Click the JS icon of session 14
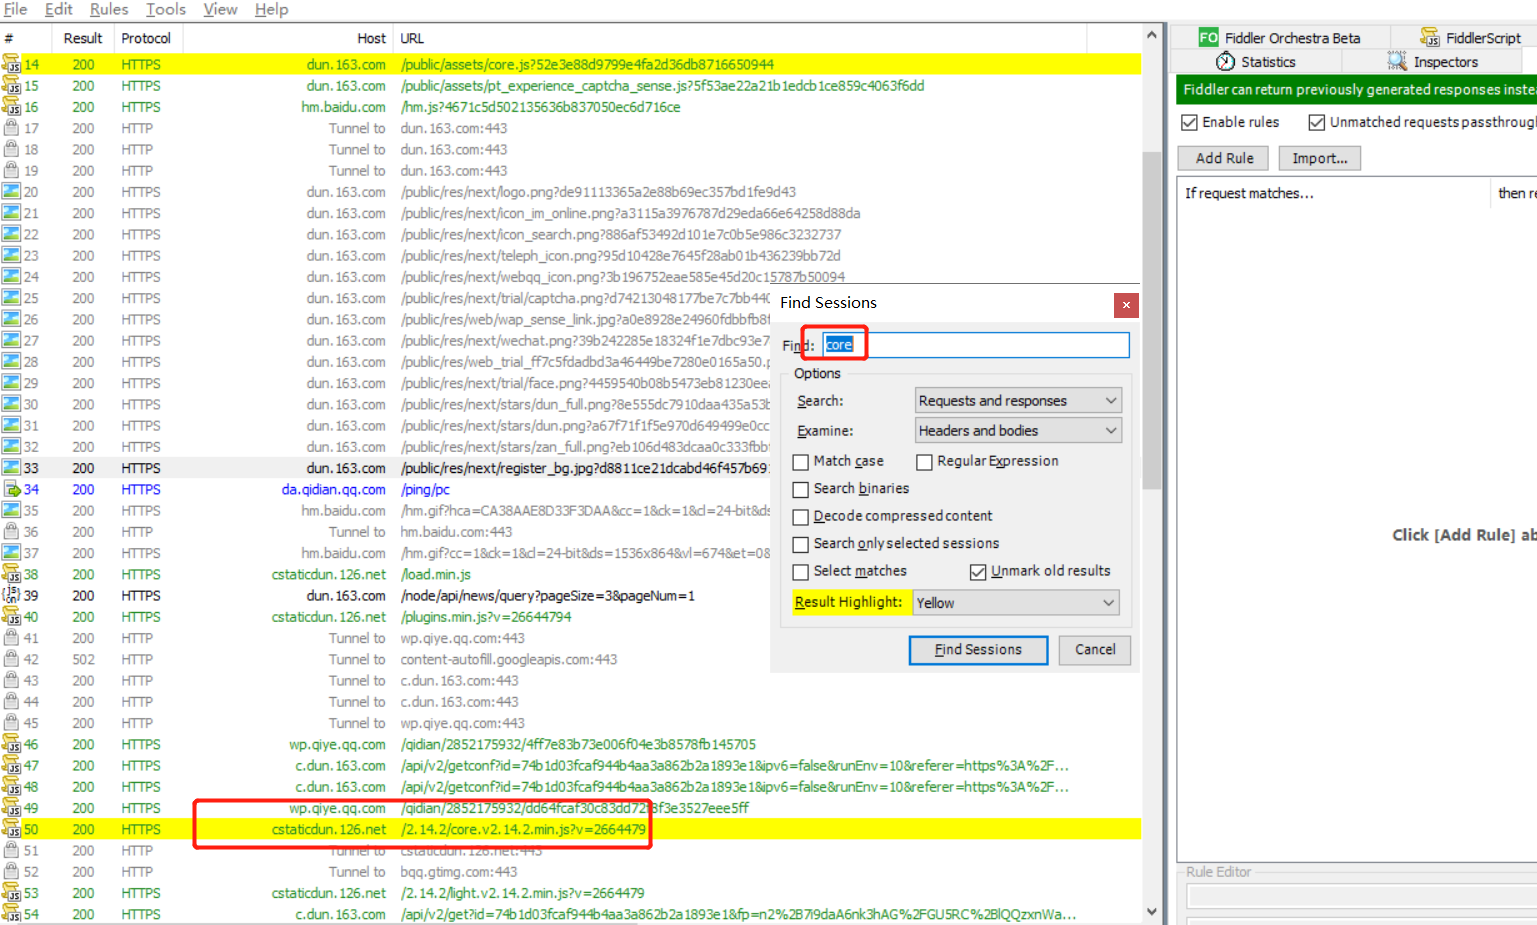 tap(12, 65)
